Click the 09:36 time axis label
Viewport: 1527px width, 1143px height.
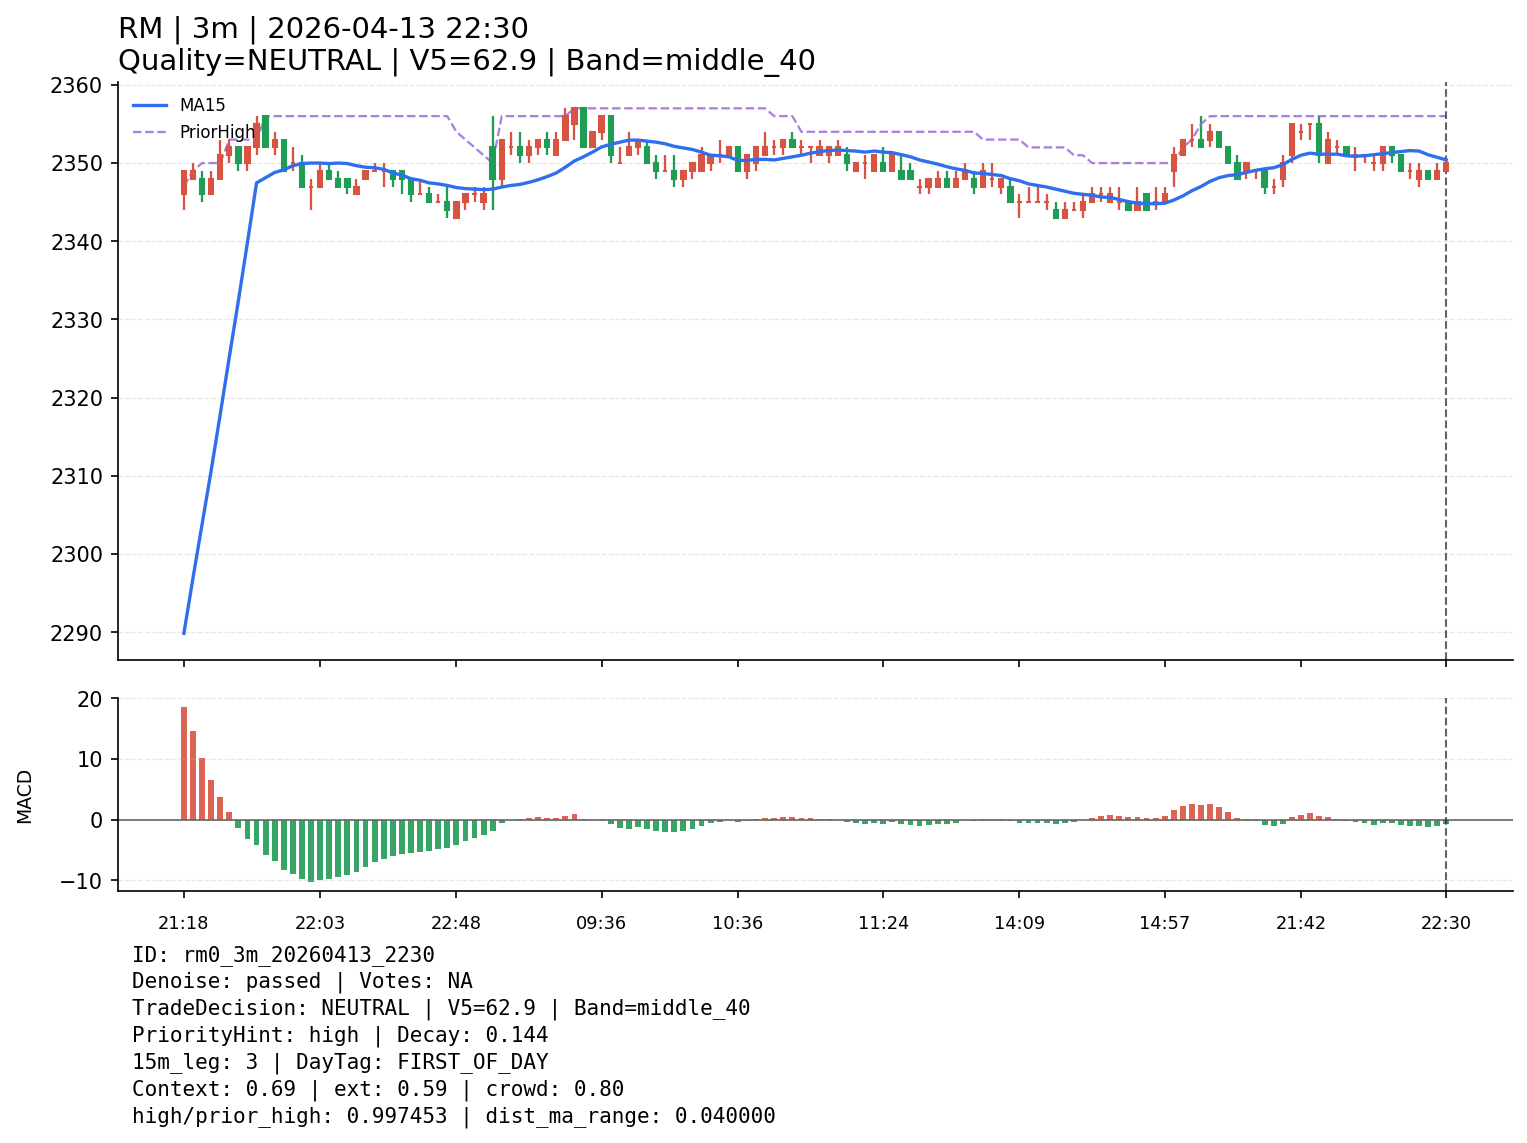(x=601, y=923)
